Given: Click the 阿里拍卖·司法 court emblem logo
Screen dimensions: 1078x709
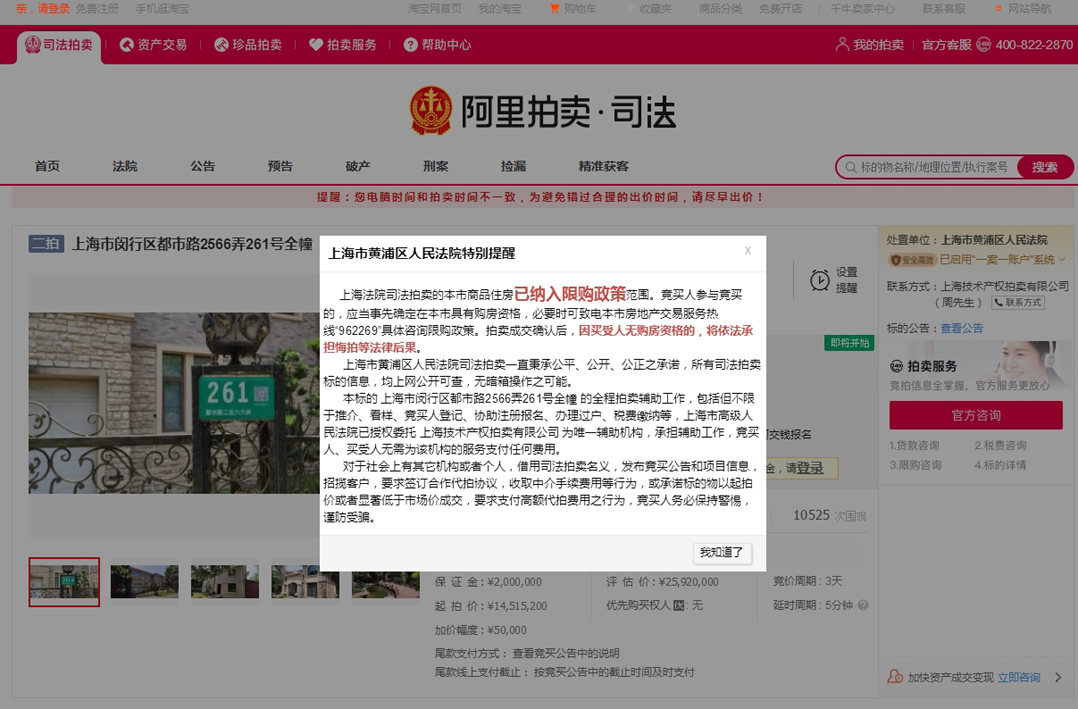Looking at the screenshot, I should click(430, 110).
